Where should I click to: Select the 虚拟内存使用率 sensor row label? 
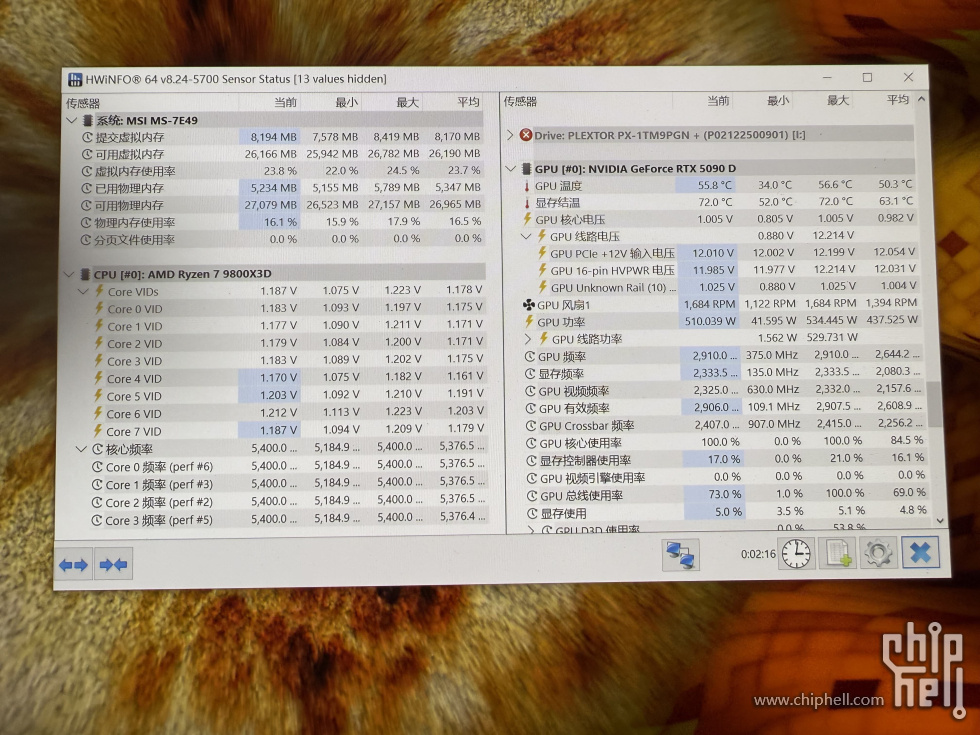pyautogui.click(x=135, y=171)
